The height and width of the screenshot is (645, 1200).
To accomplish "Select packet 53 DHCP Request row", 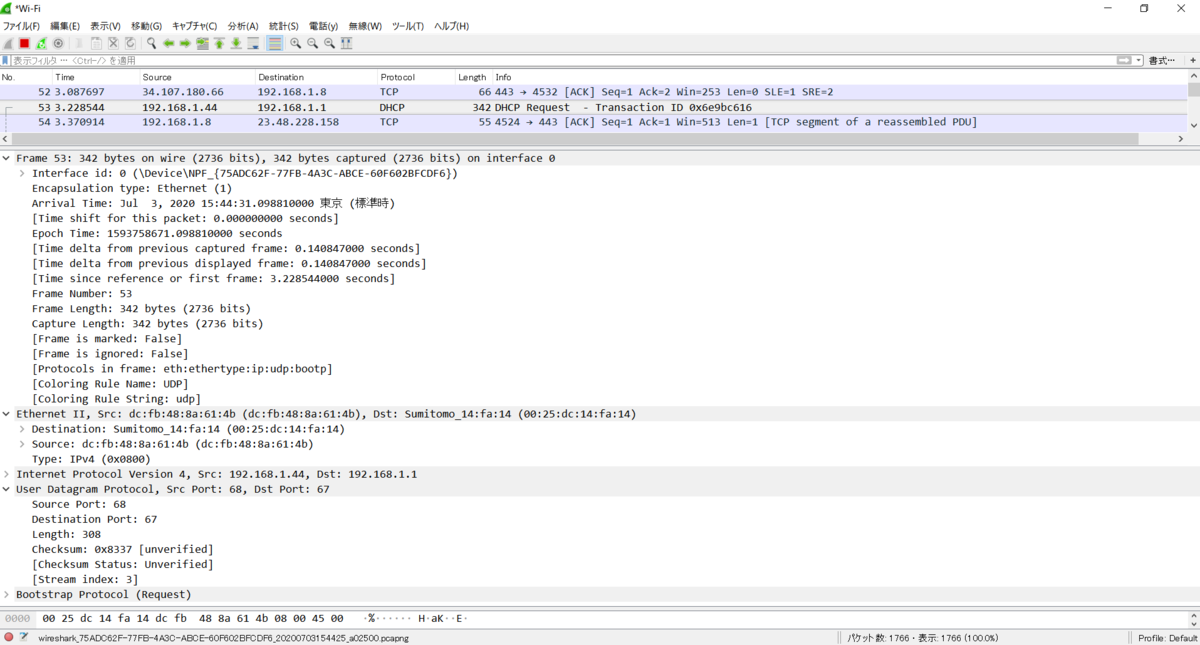I will tap(594, 107).
